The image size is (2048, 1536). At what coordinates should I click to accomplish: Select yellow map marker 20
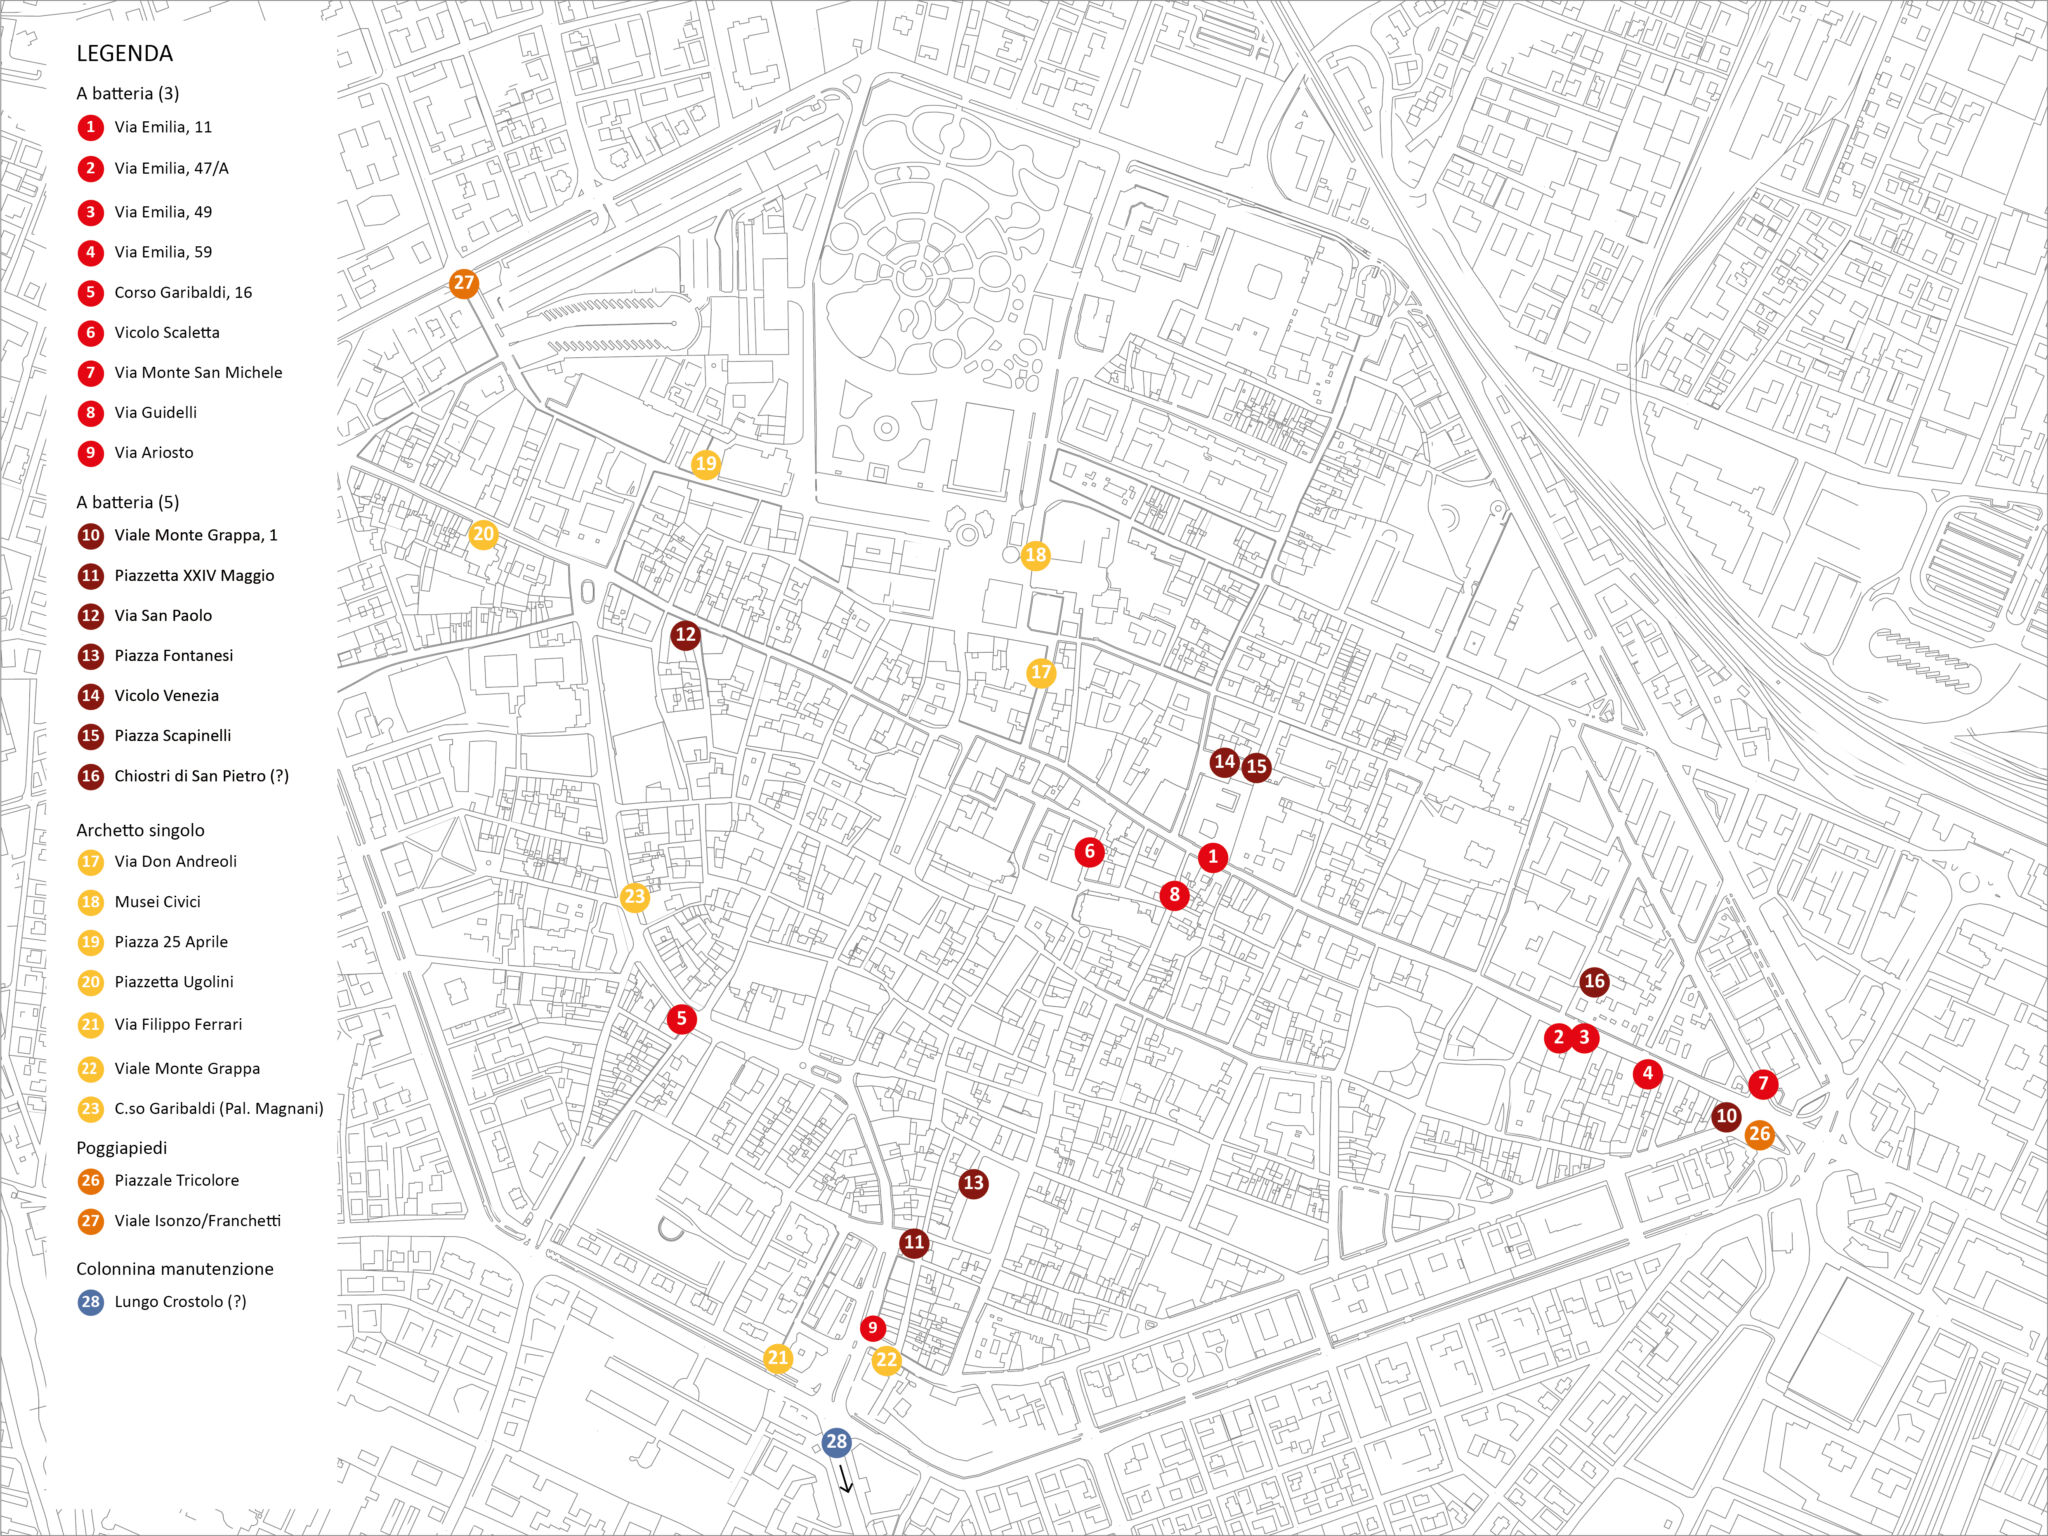click(x=483, y=534)
